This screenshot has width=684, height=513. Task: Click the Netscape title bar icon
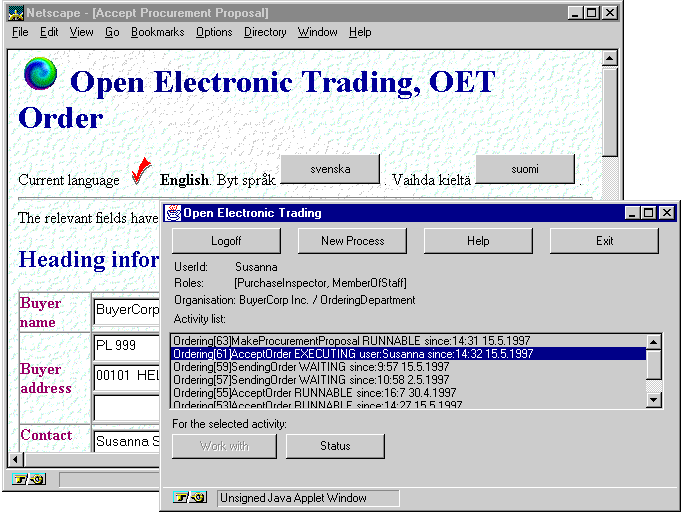pyautogui.click(x=16, y=13)
